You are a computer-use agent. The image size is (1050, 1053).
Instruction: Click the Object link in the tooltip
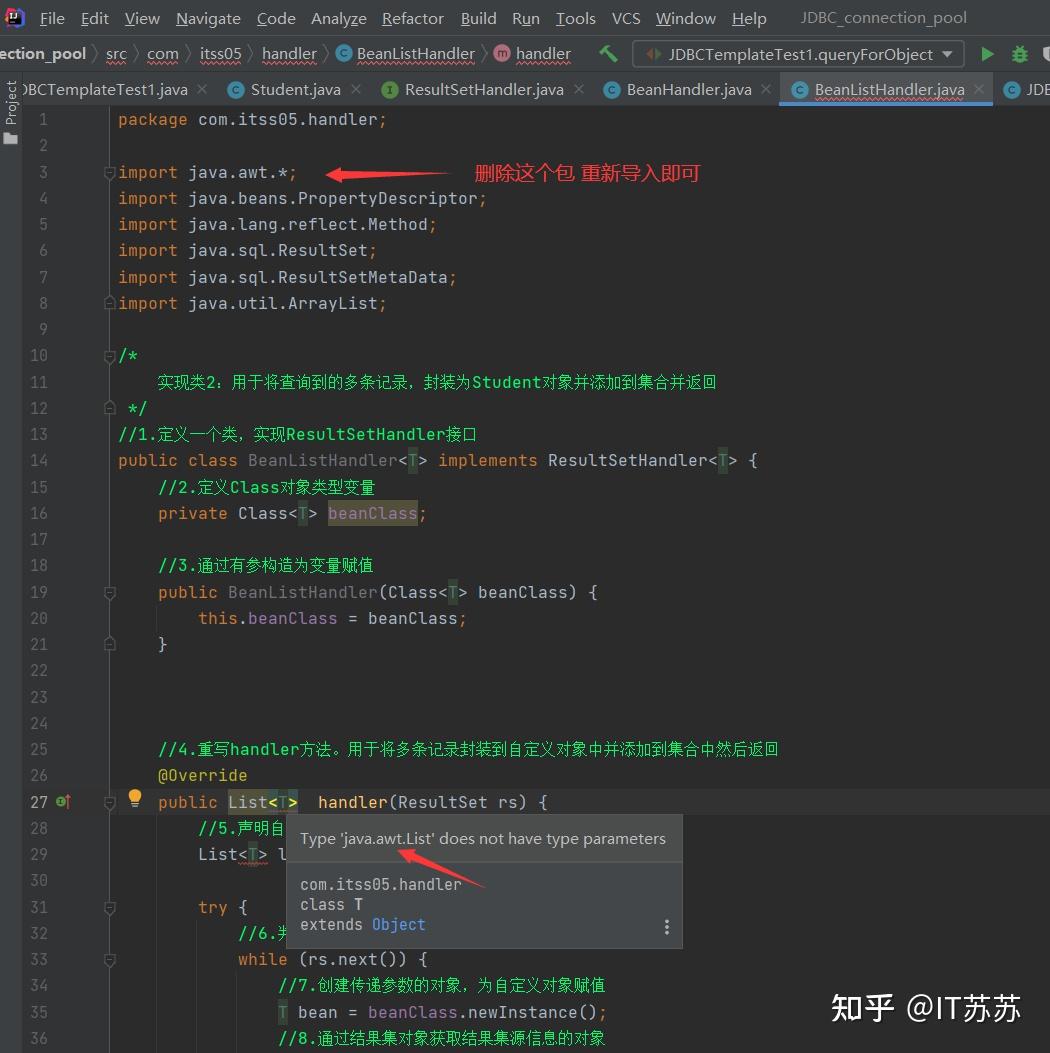(x=399, y=925)
